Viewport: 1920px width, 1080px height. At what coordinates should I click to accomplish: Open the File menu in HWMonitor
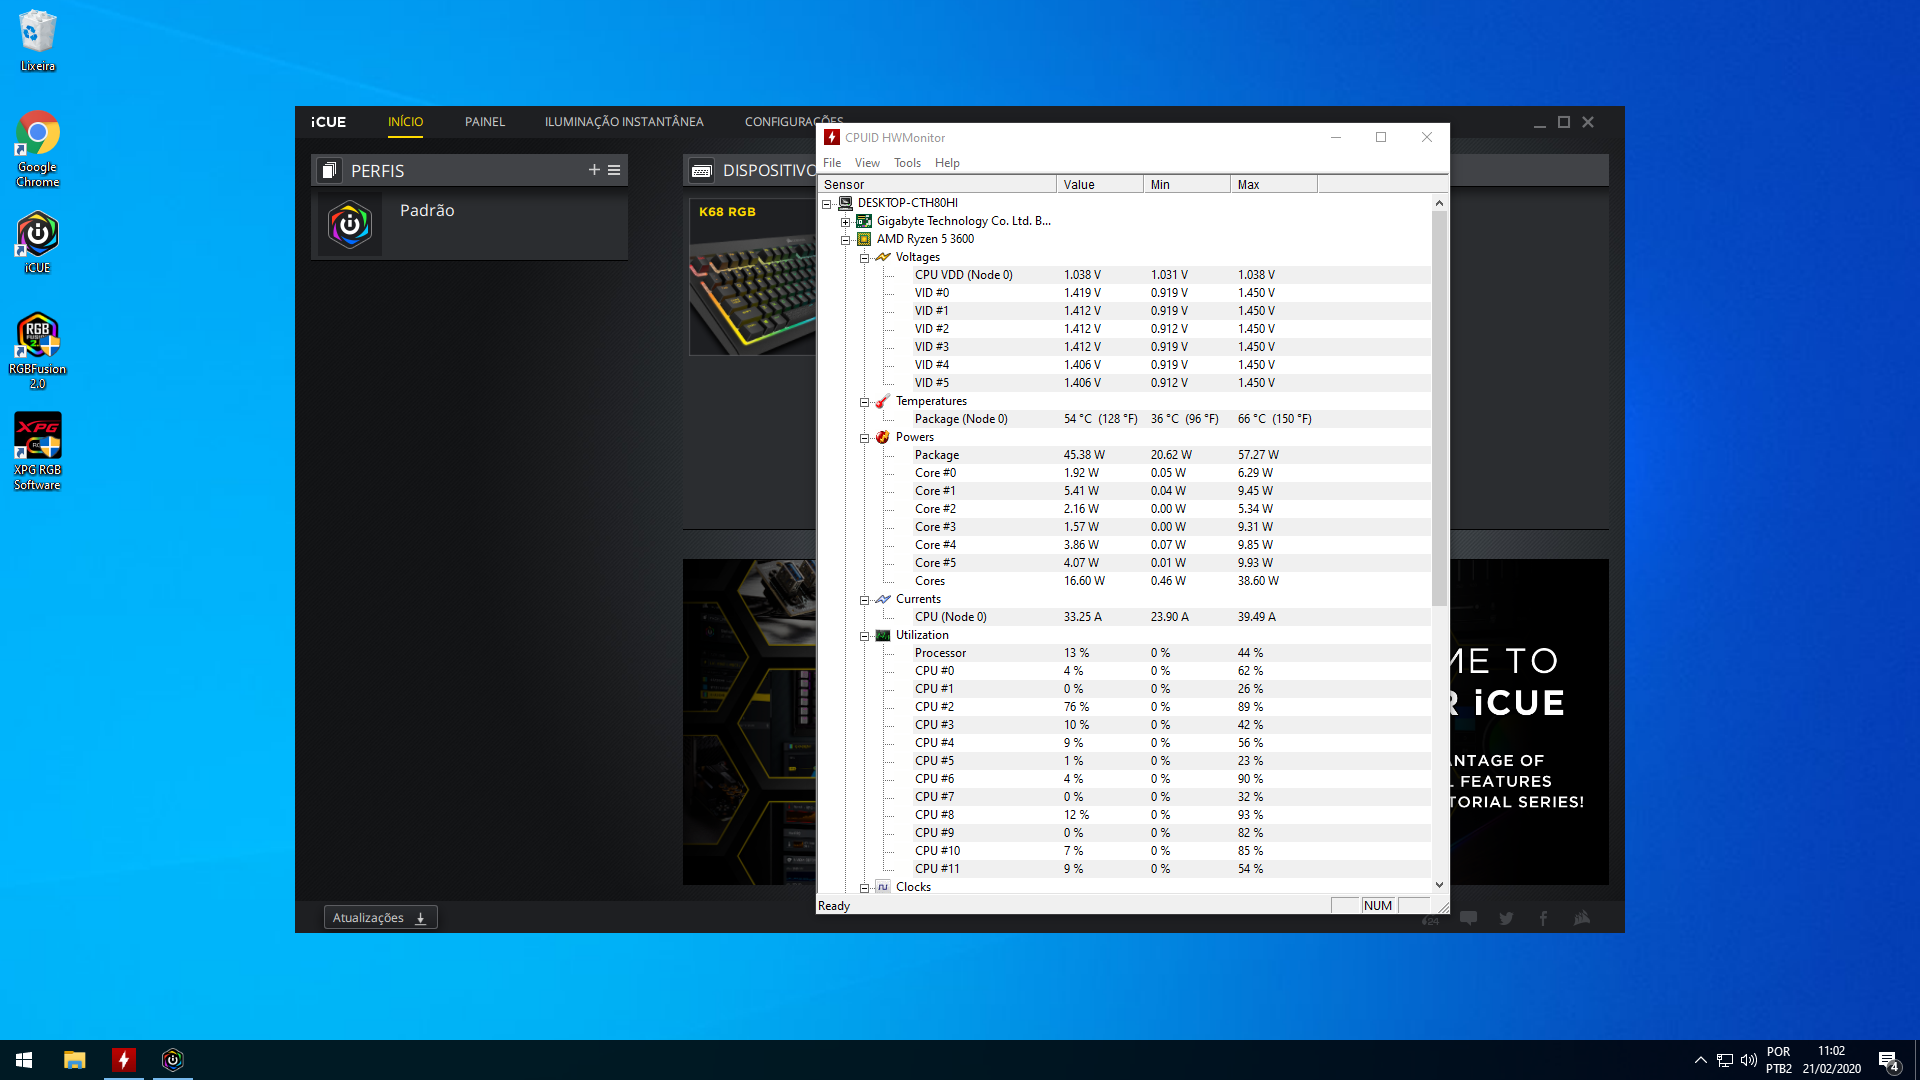pos(832,163)
